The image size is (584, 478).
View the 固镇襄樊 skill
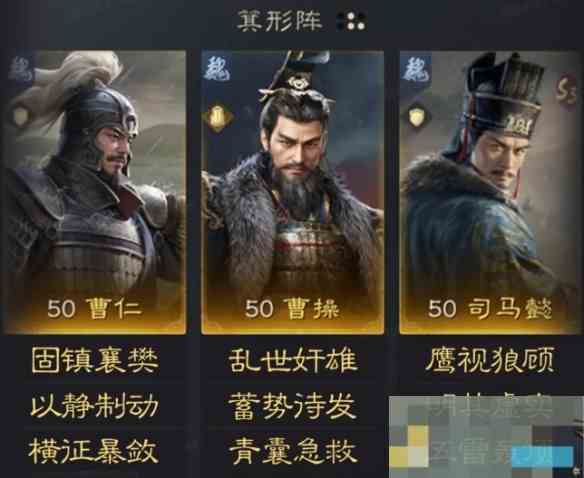[95, 360]
